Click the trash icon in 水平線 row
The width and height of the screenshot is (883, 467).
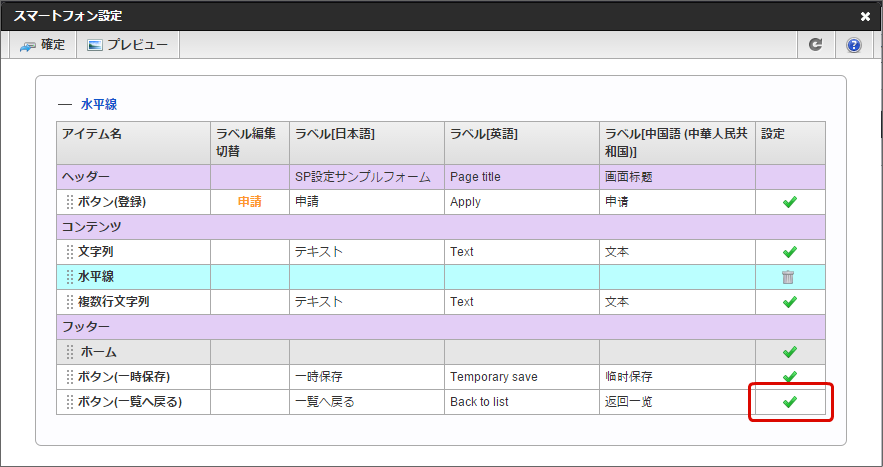789,277
